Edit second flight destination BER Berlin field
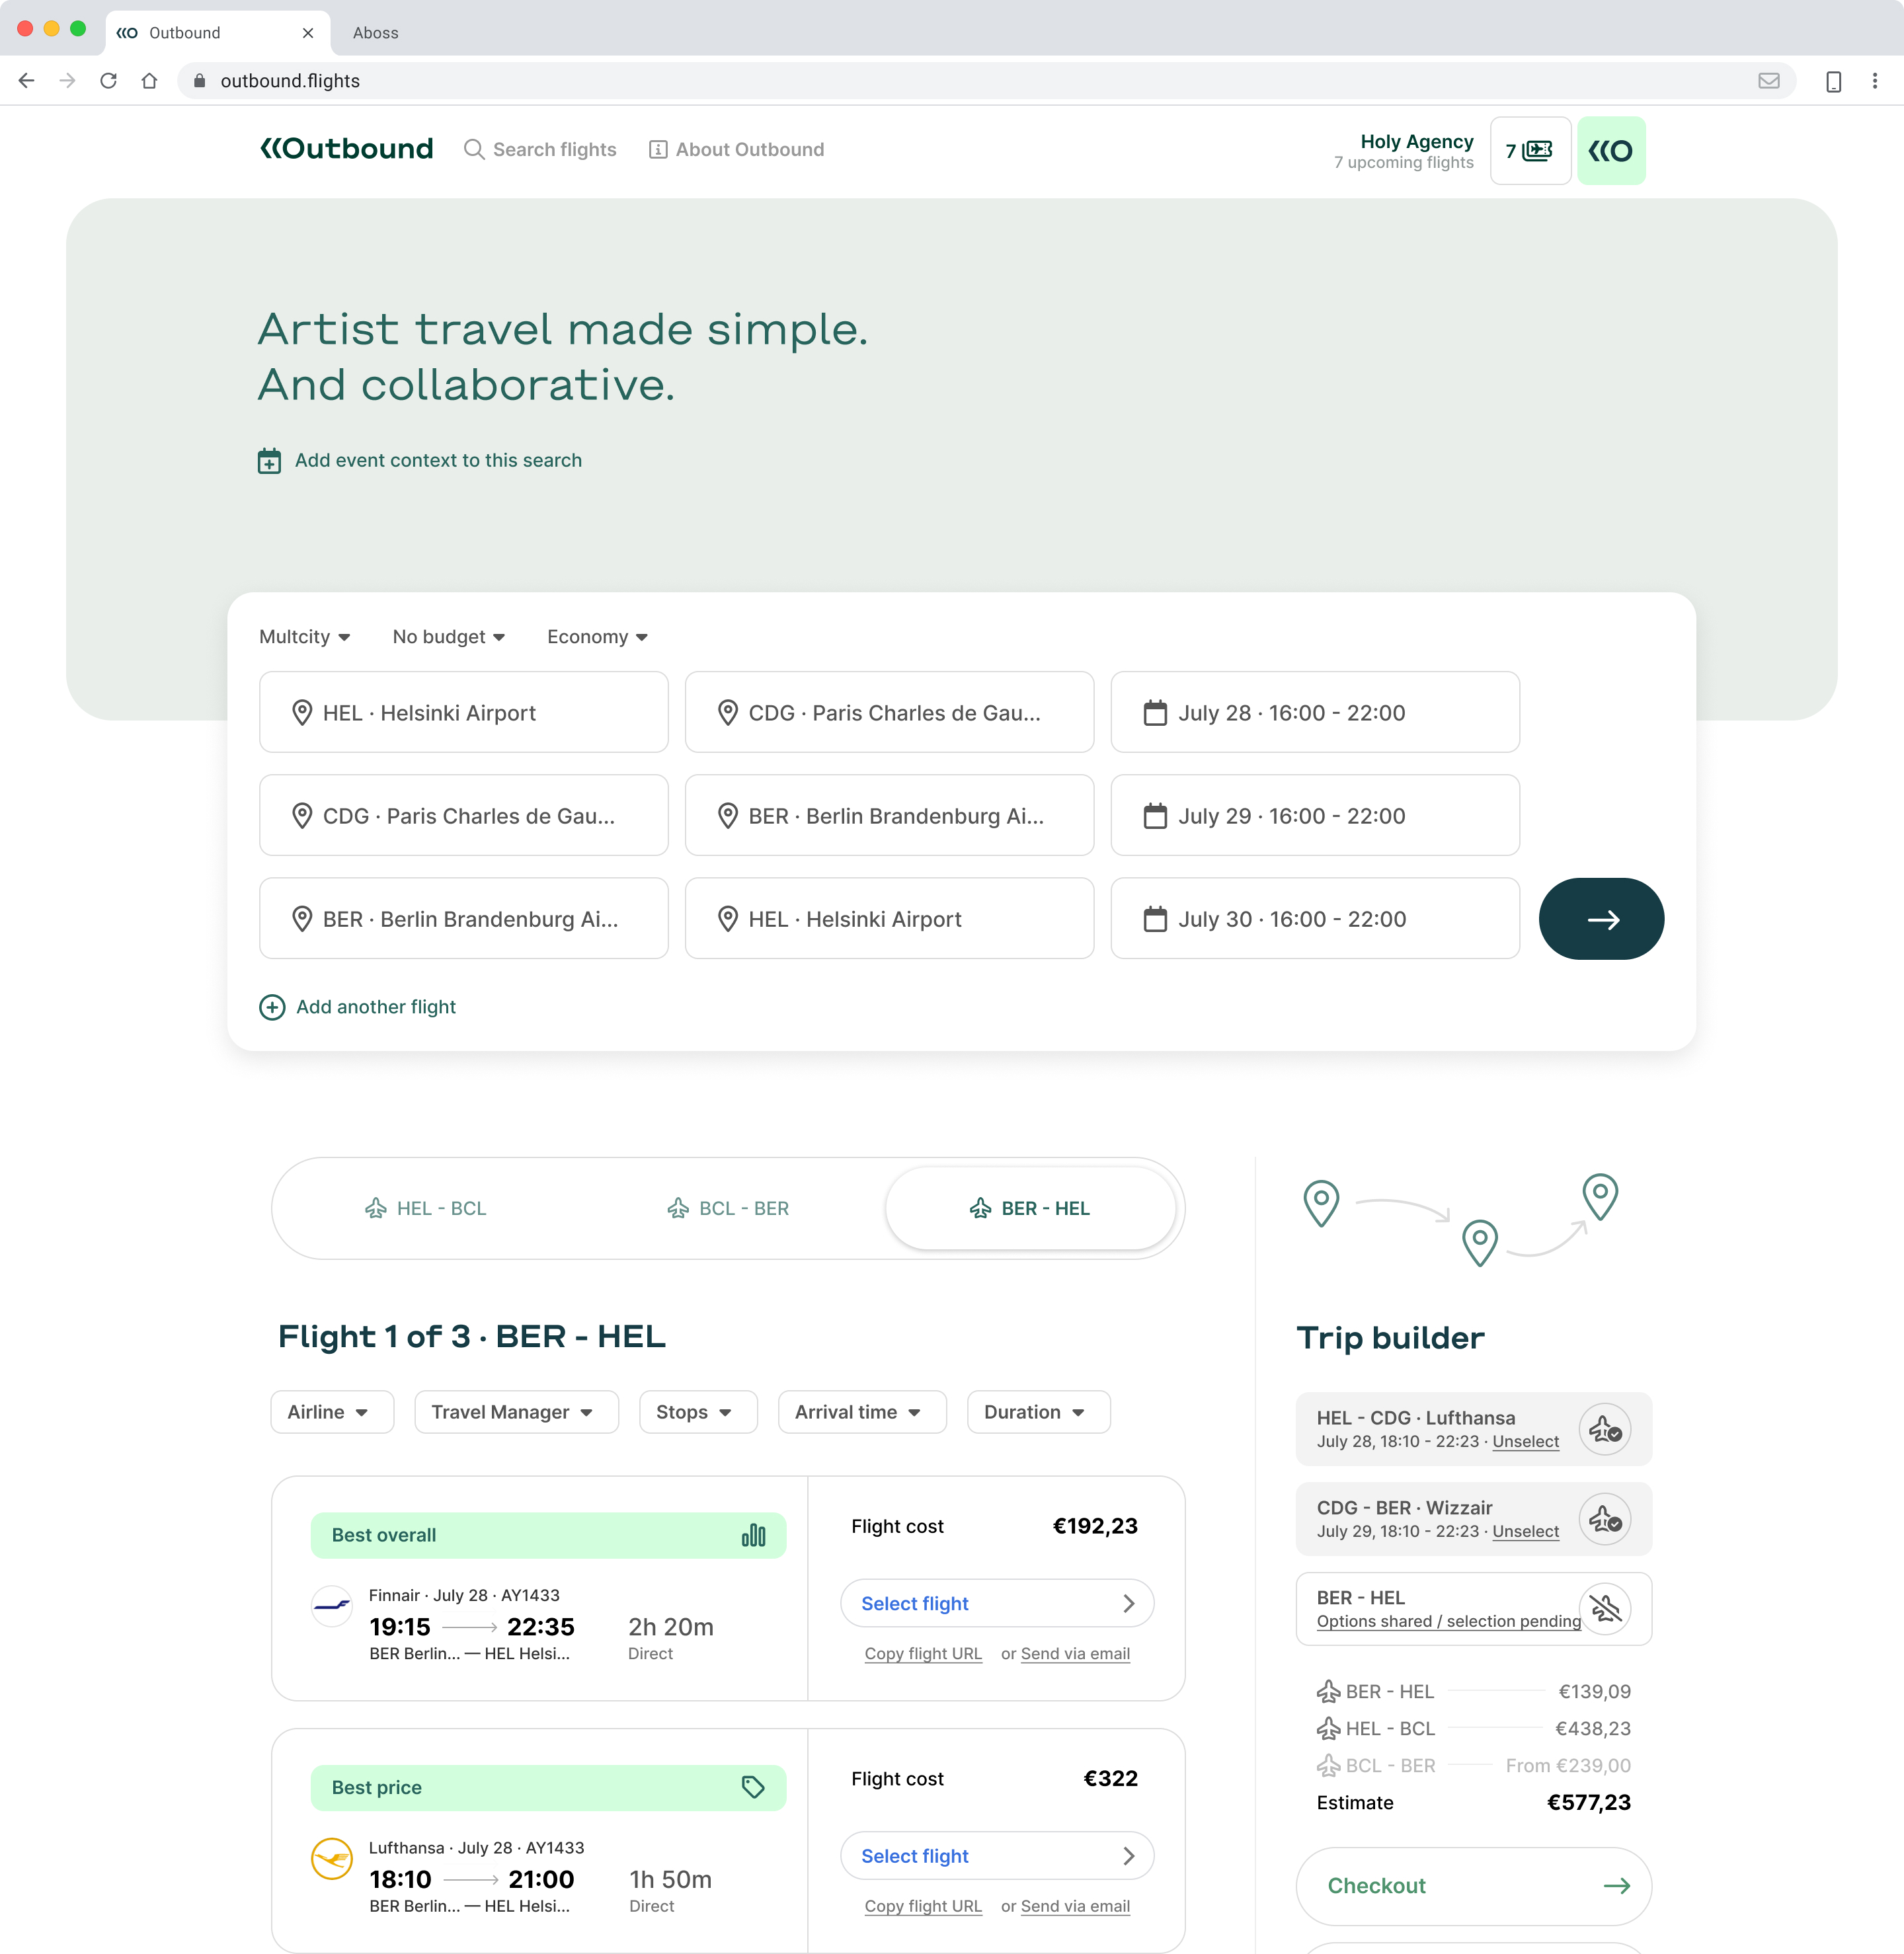1904x1954 pixels. pos(890,815)
